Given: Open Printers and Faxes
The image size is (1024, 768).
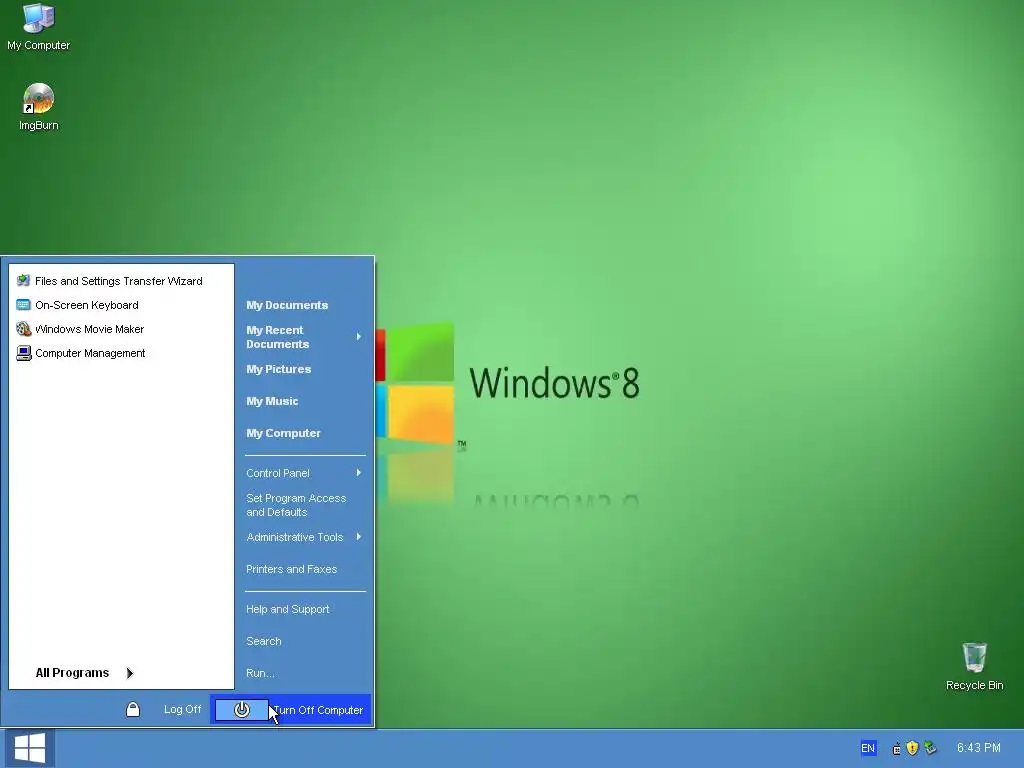Looking at the screenshot, I should [x=291, y=569].
